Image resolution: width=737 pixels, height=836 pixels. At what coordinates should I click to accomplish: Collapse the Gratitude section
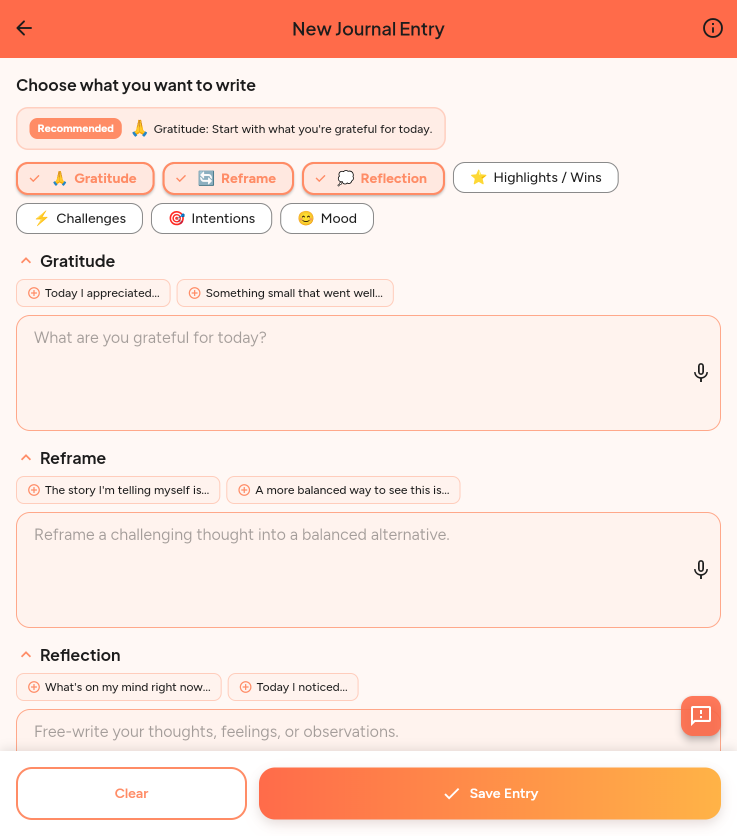tap(25, 259)
